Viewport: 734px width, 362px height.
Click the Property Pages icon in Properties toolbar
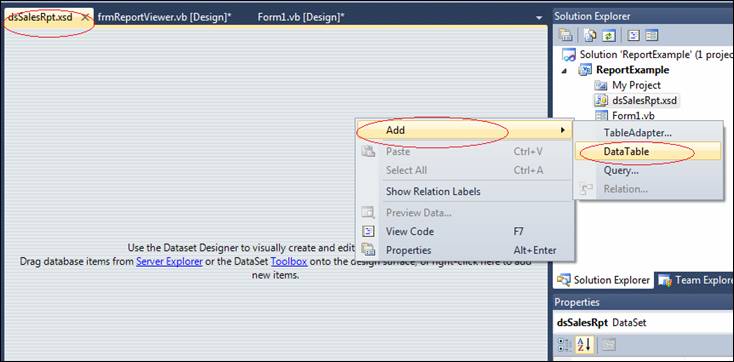(x=608, y=345)
